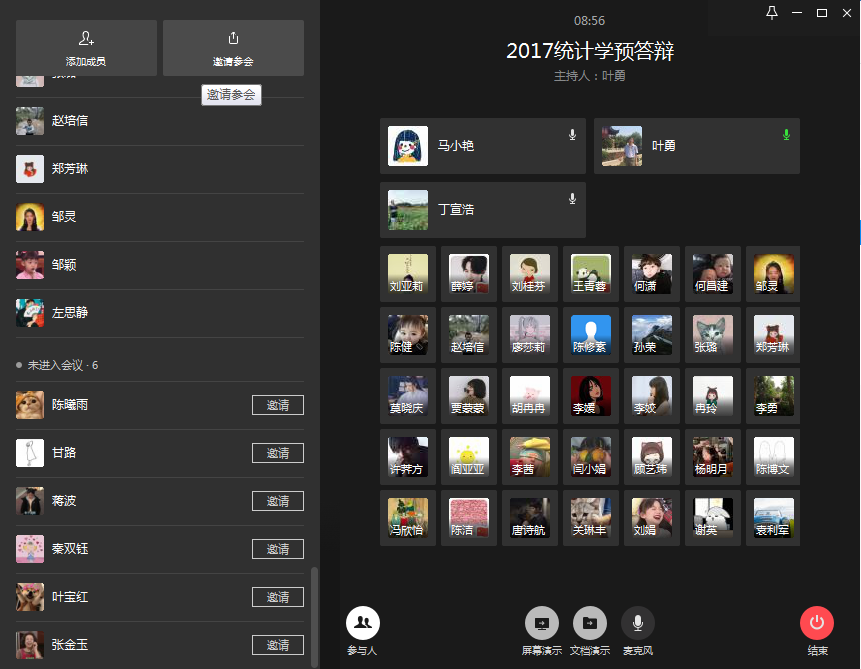Screen dimensions: 861x669
Task: Toggle 丁宣洁's microphone icon
Action: coord(573,198)
